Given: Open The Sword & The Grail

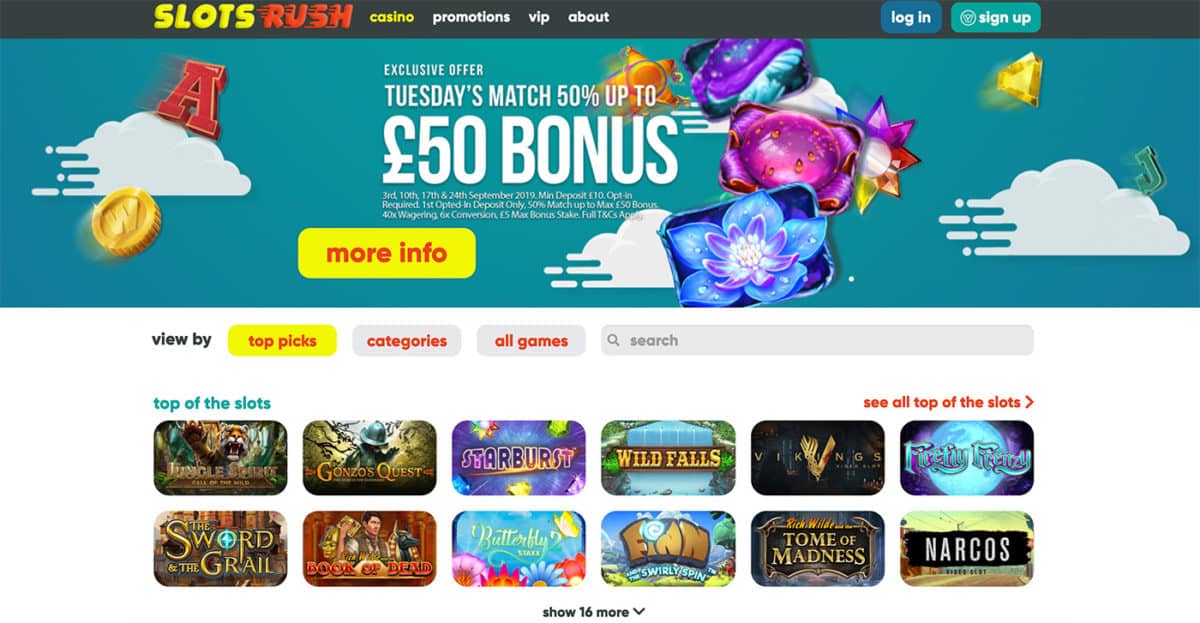Looking at the screenshot, I should point(220,549).
